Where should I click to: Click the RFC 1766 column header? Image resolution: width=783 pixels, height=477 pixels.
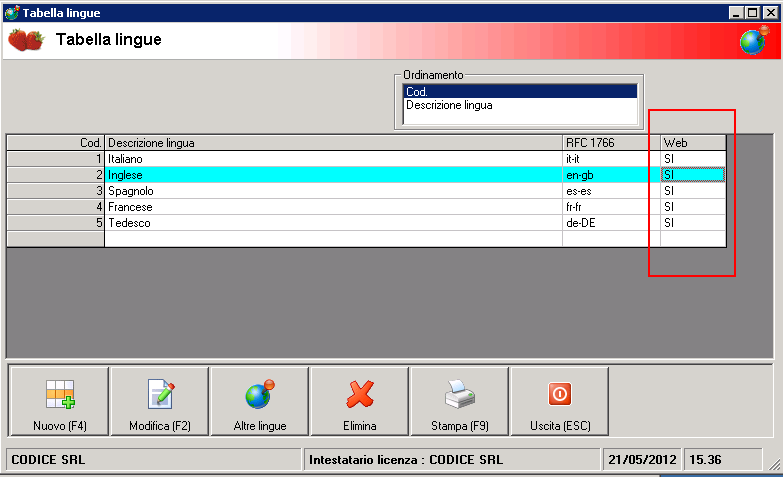(611, 143)
